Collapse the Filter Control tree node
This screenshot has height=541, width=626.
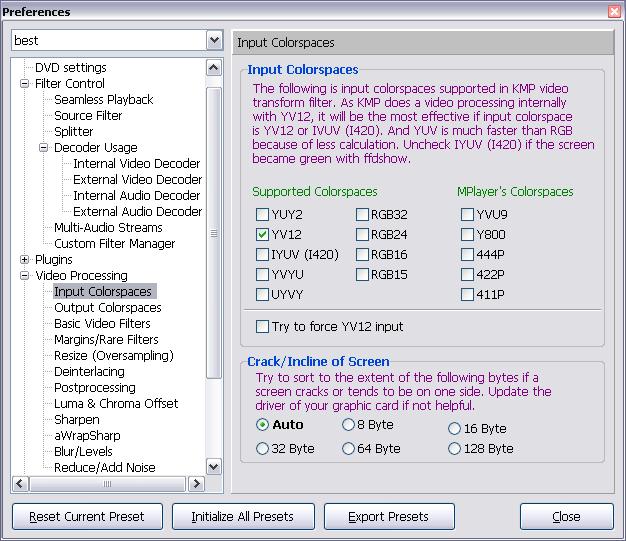tap(25, 84)
